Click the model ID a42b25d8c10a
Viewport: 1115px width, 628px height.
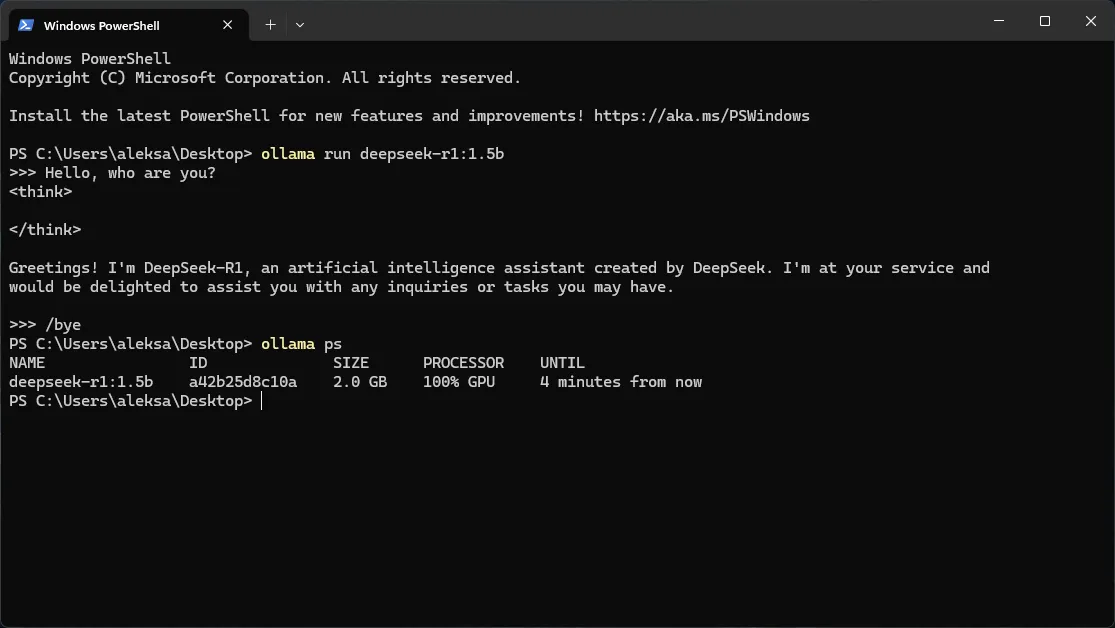pos(243,381)
